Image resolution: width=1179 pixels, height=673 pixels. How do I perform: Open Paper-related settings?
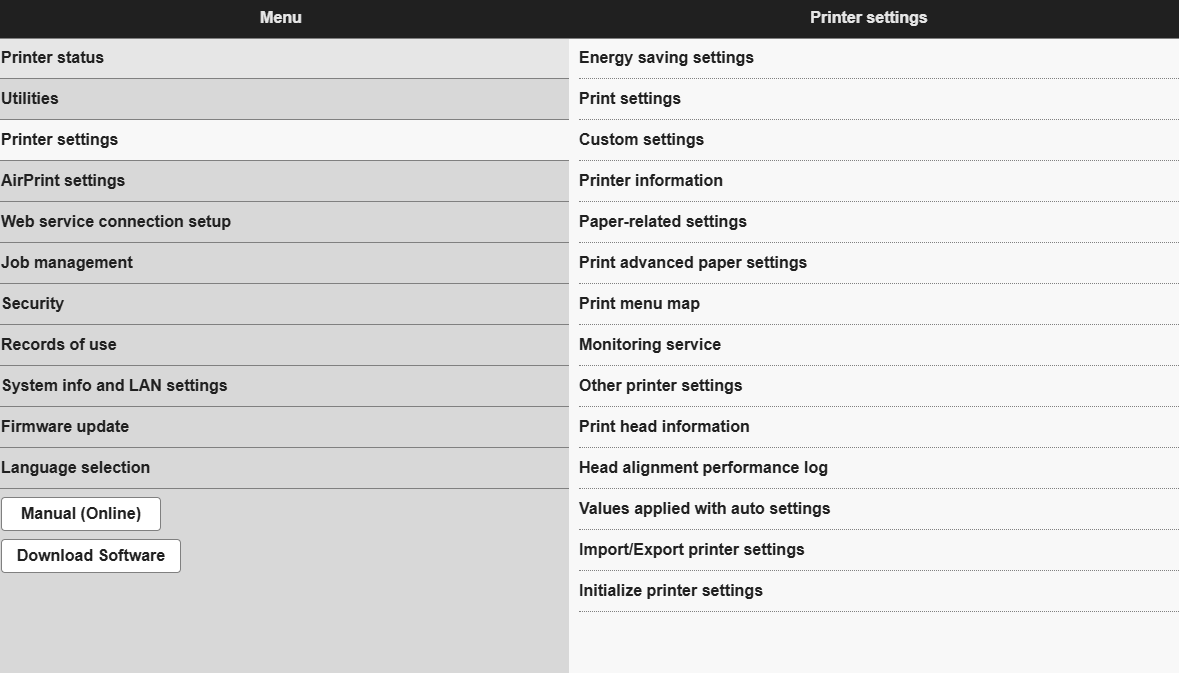662,221
